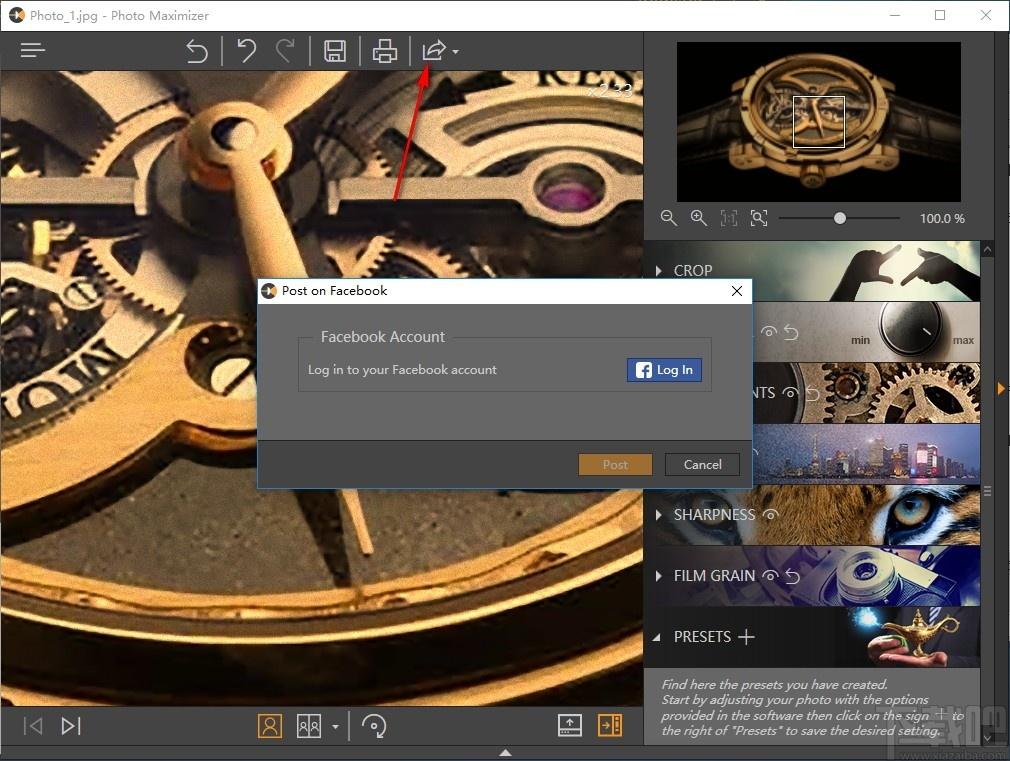Click the share export icon
This screenshot has width=1010, height=761.
[434, 50]
